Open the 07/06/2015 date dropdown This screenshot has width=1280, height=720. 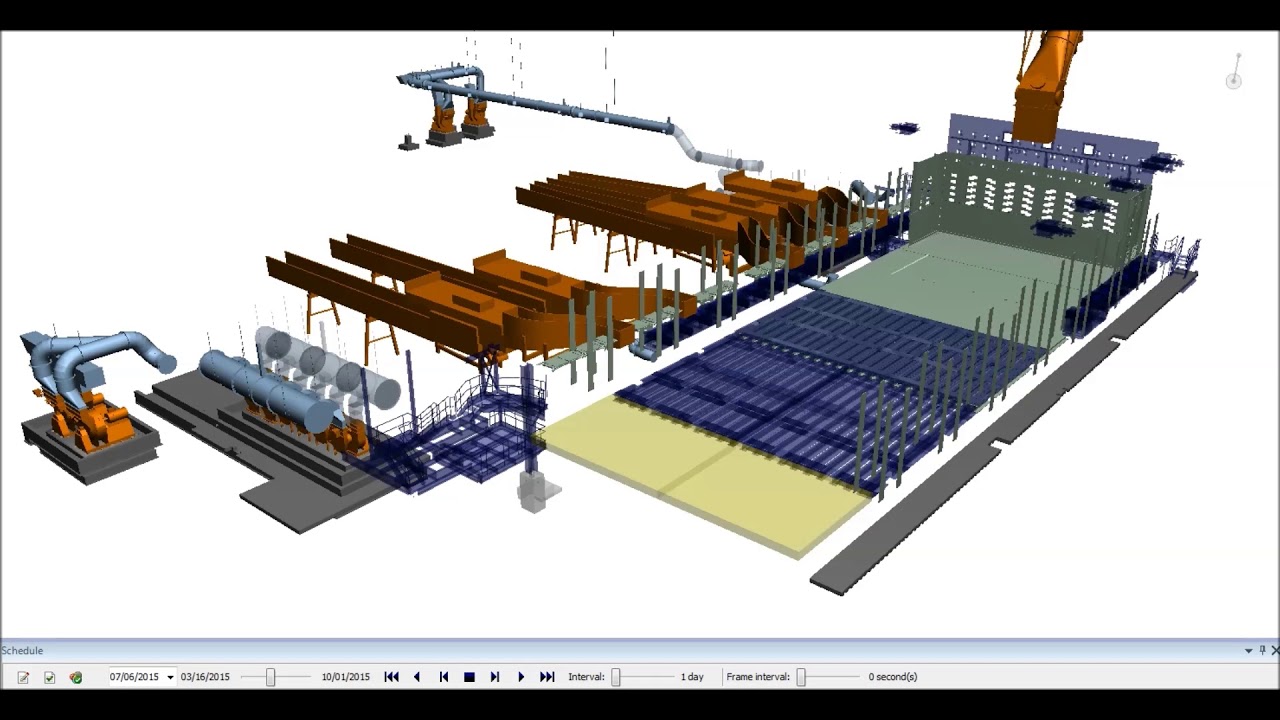[170, 677]
